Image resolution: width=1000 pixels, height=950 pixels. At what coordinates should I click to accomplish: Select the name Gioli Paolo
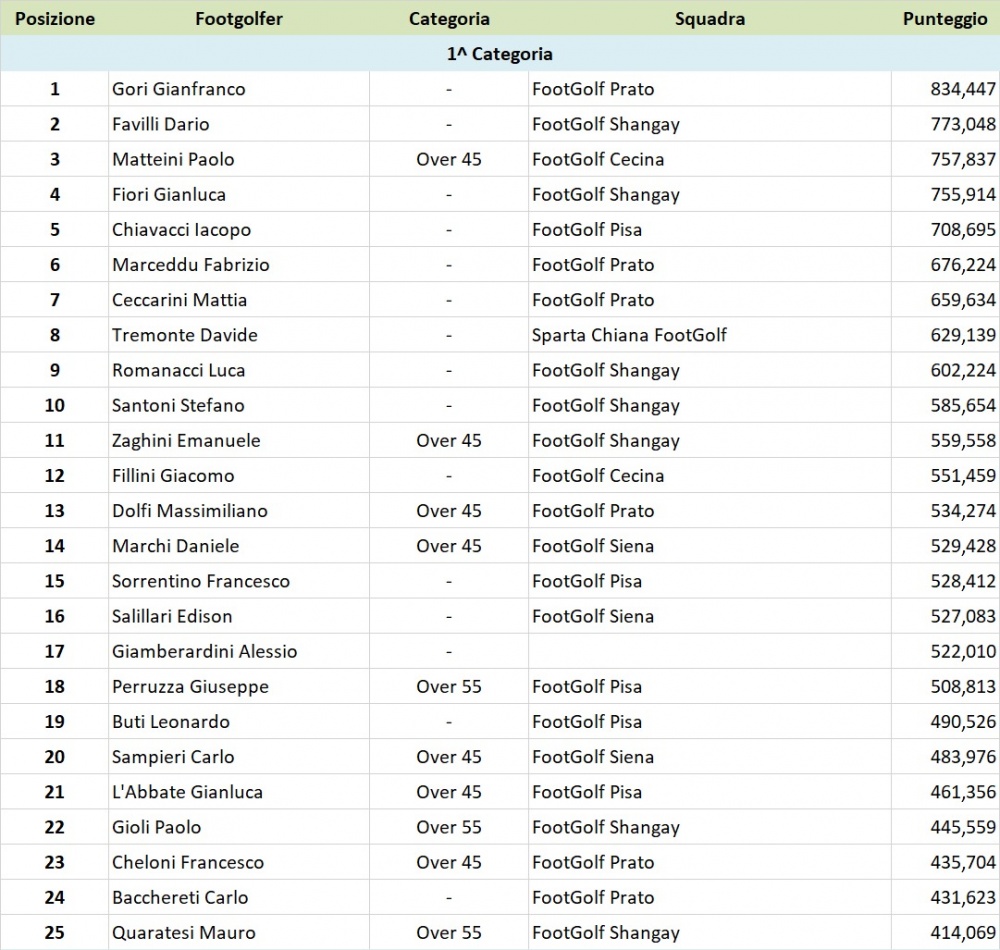coord(156,827)
